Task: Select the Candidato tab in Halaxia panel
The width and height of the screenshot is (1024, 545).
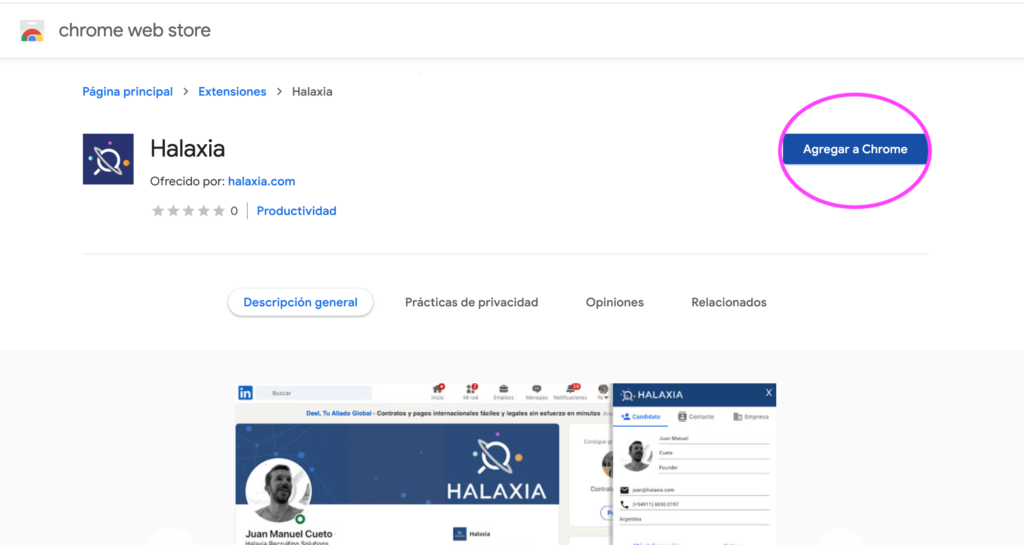Action: [x=641, y=416]
